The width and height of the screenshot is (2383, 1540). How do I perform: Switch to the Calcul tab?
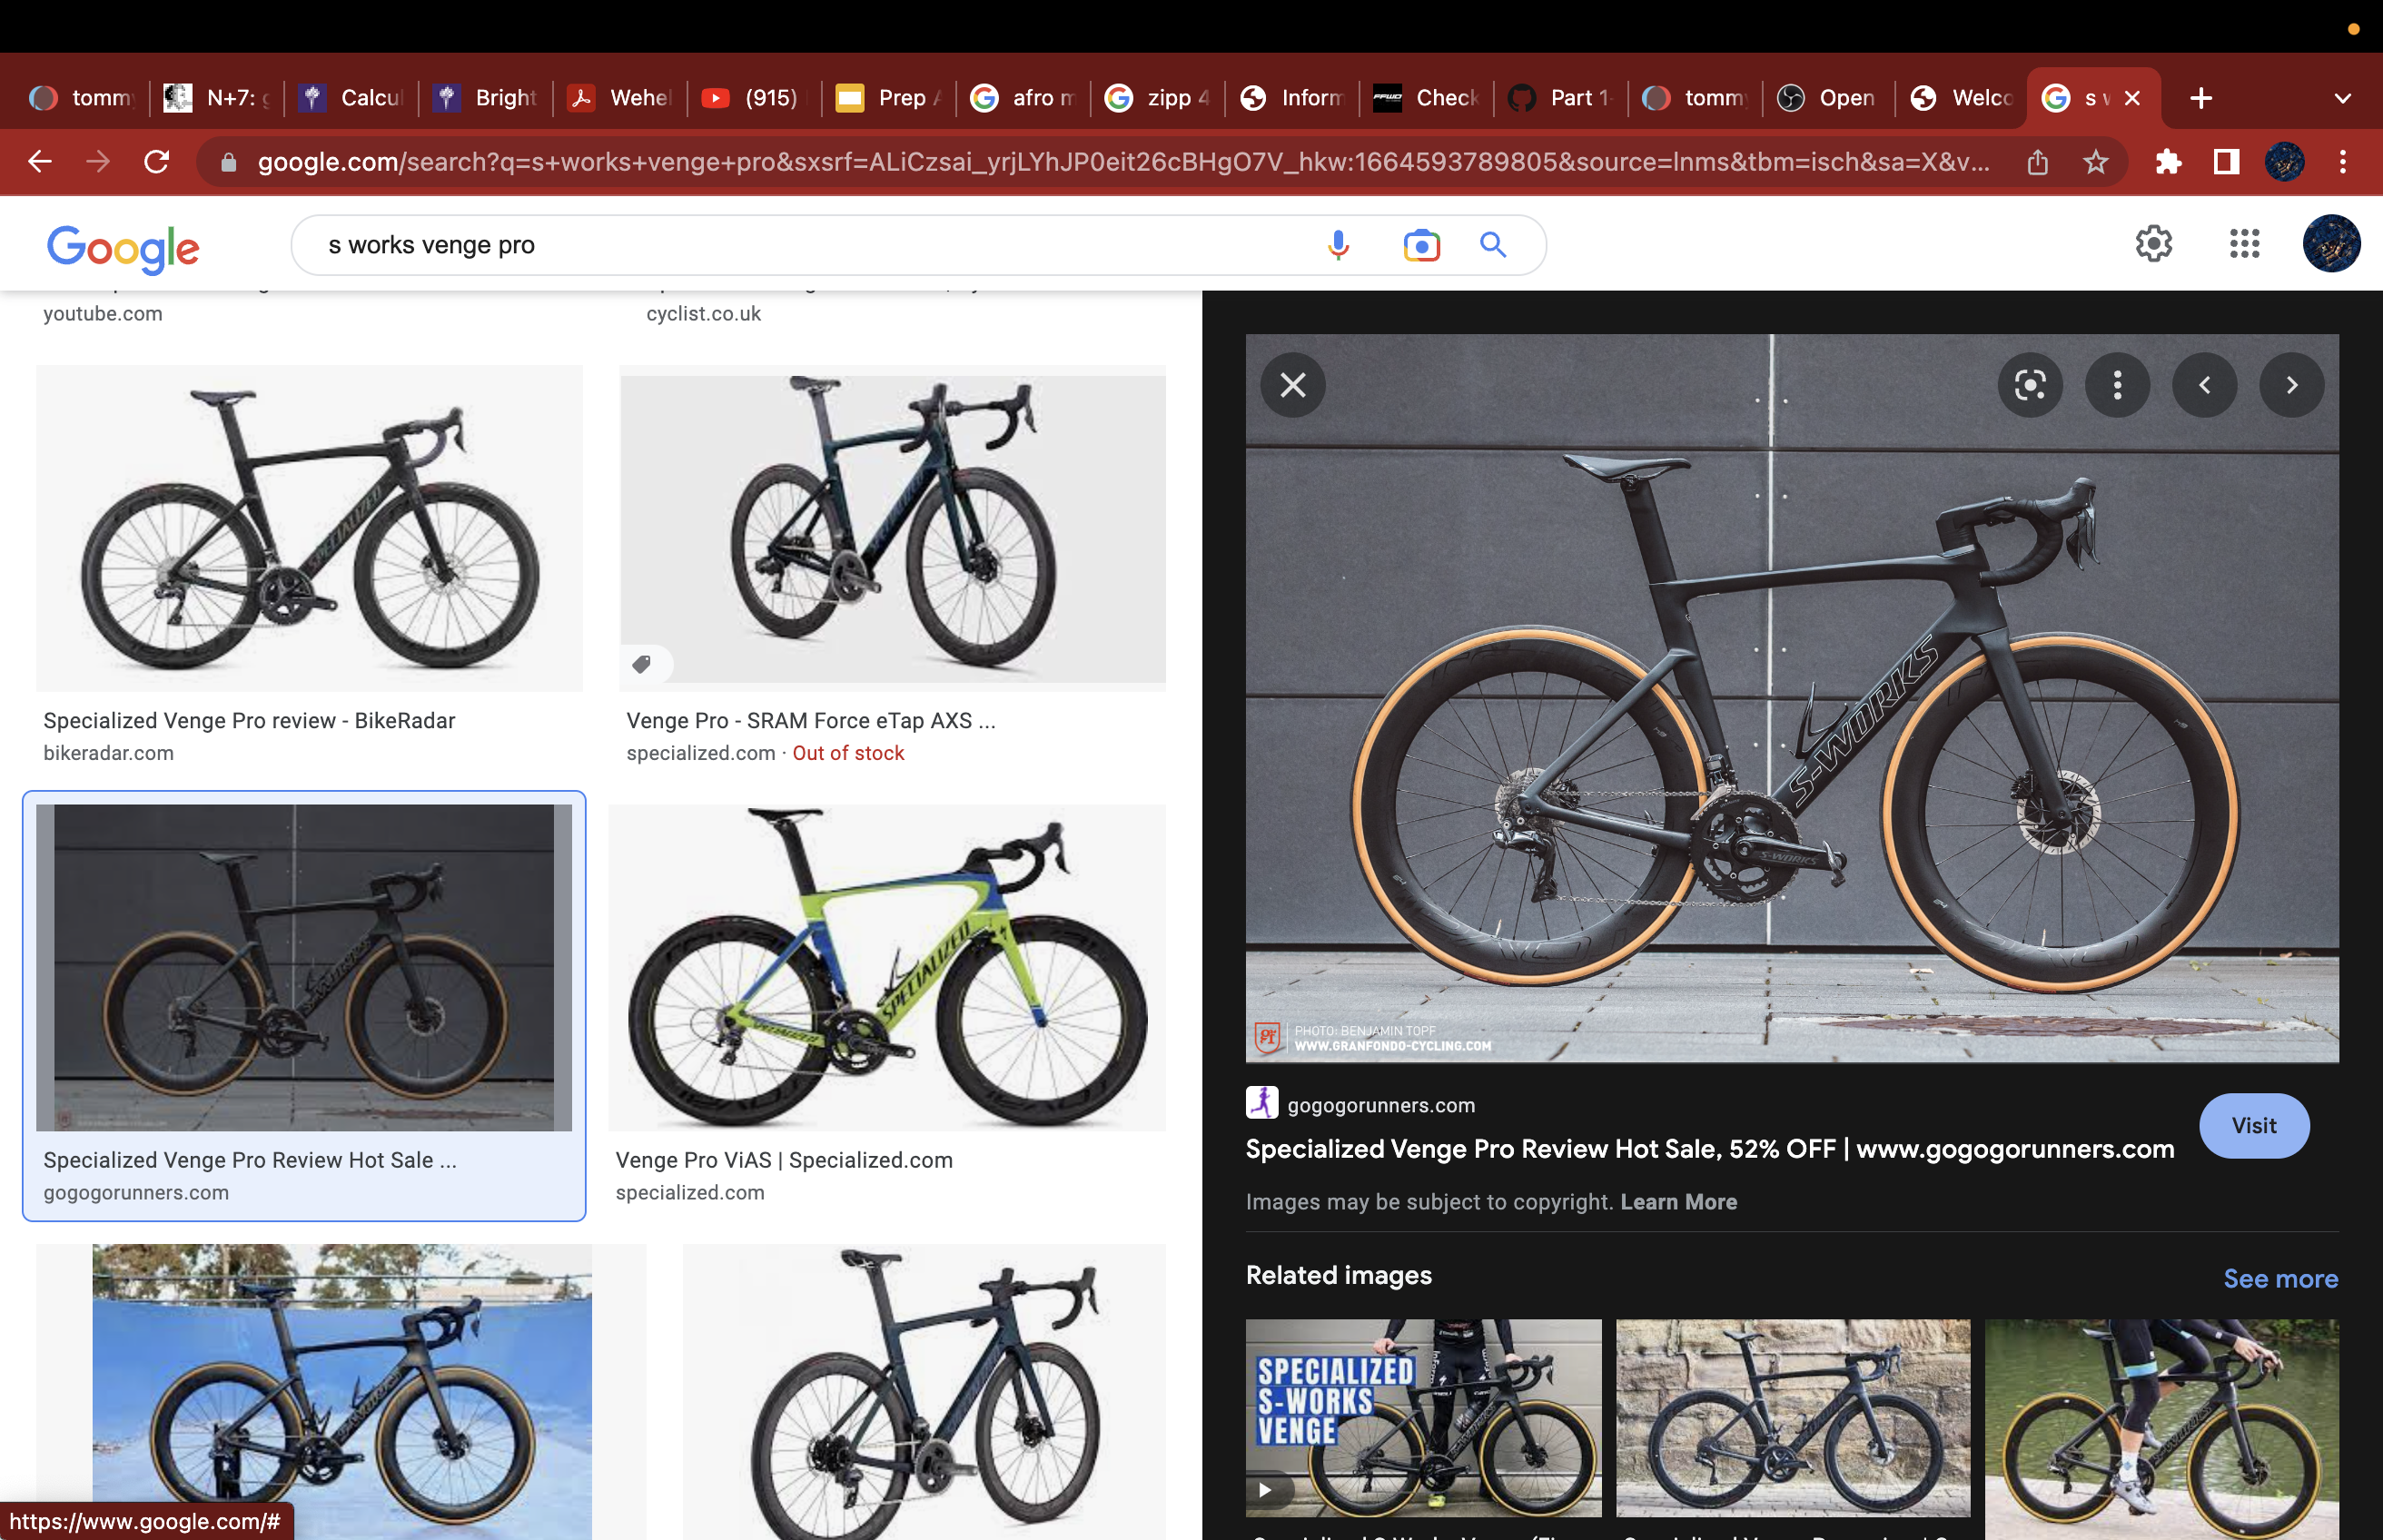[351, 98]
